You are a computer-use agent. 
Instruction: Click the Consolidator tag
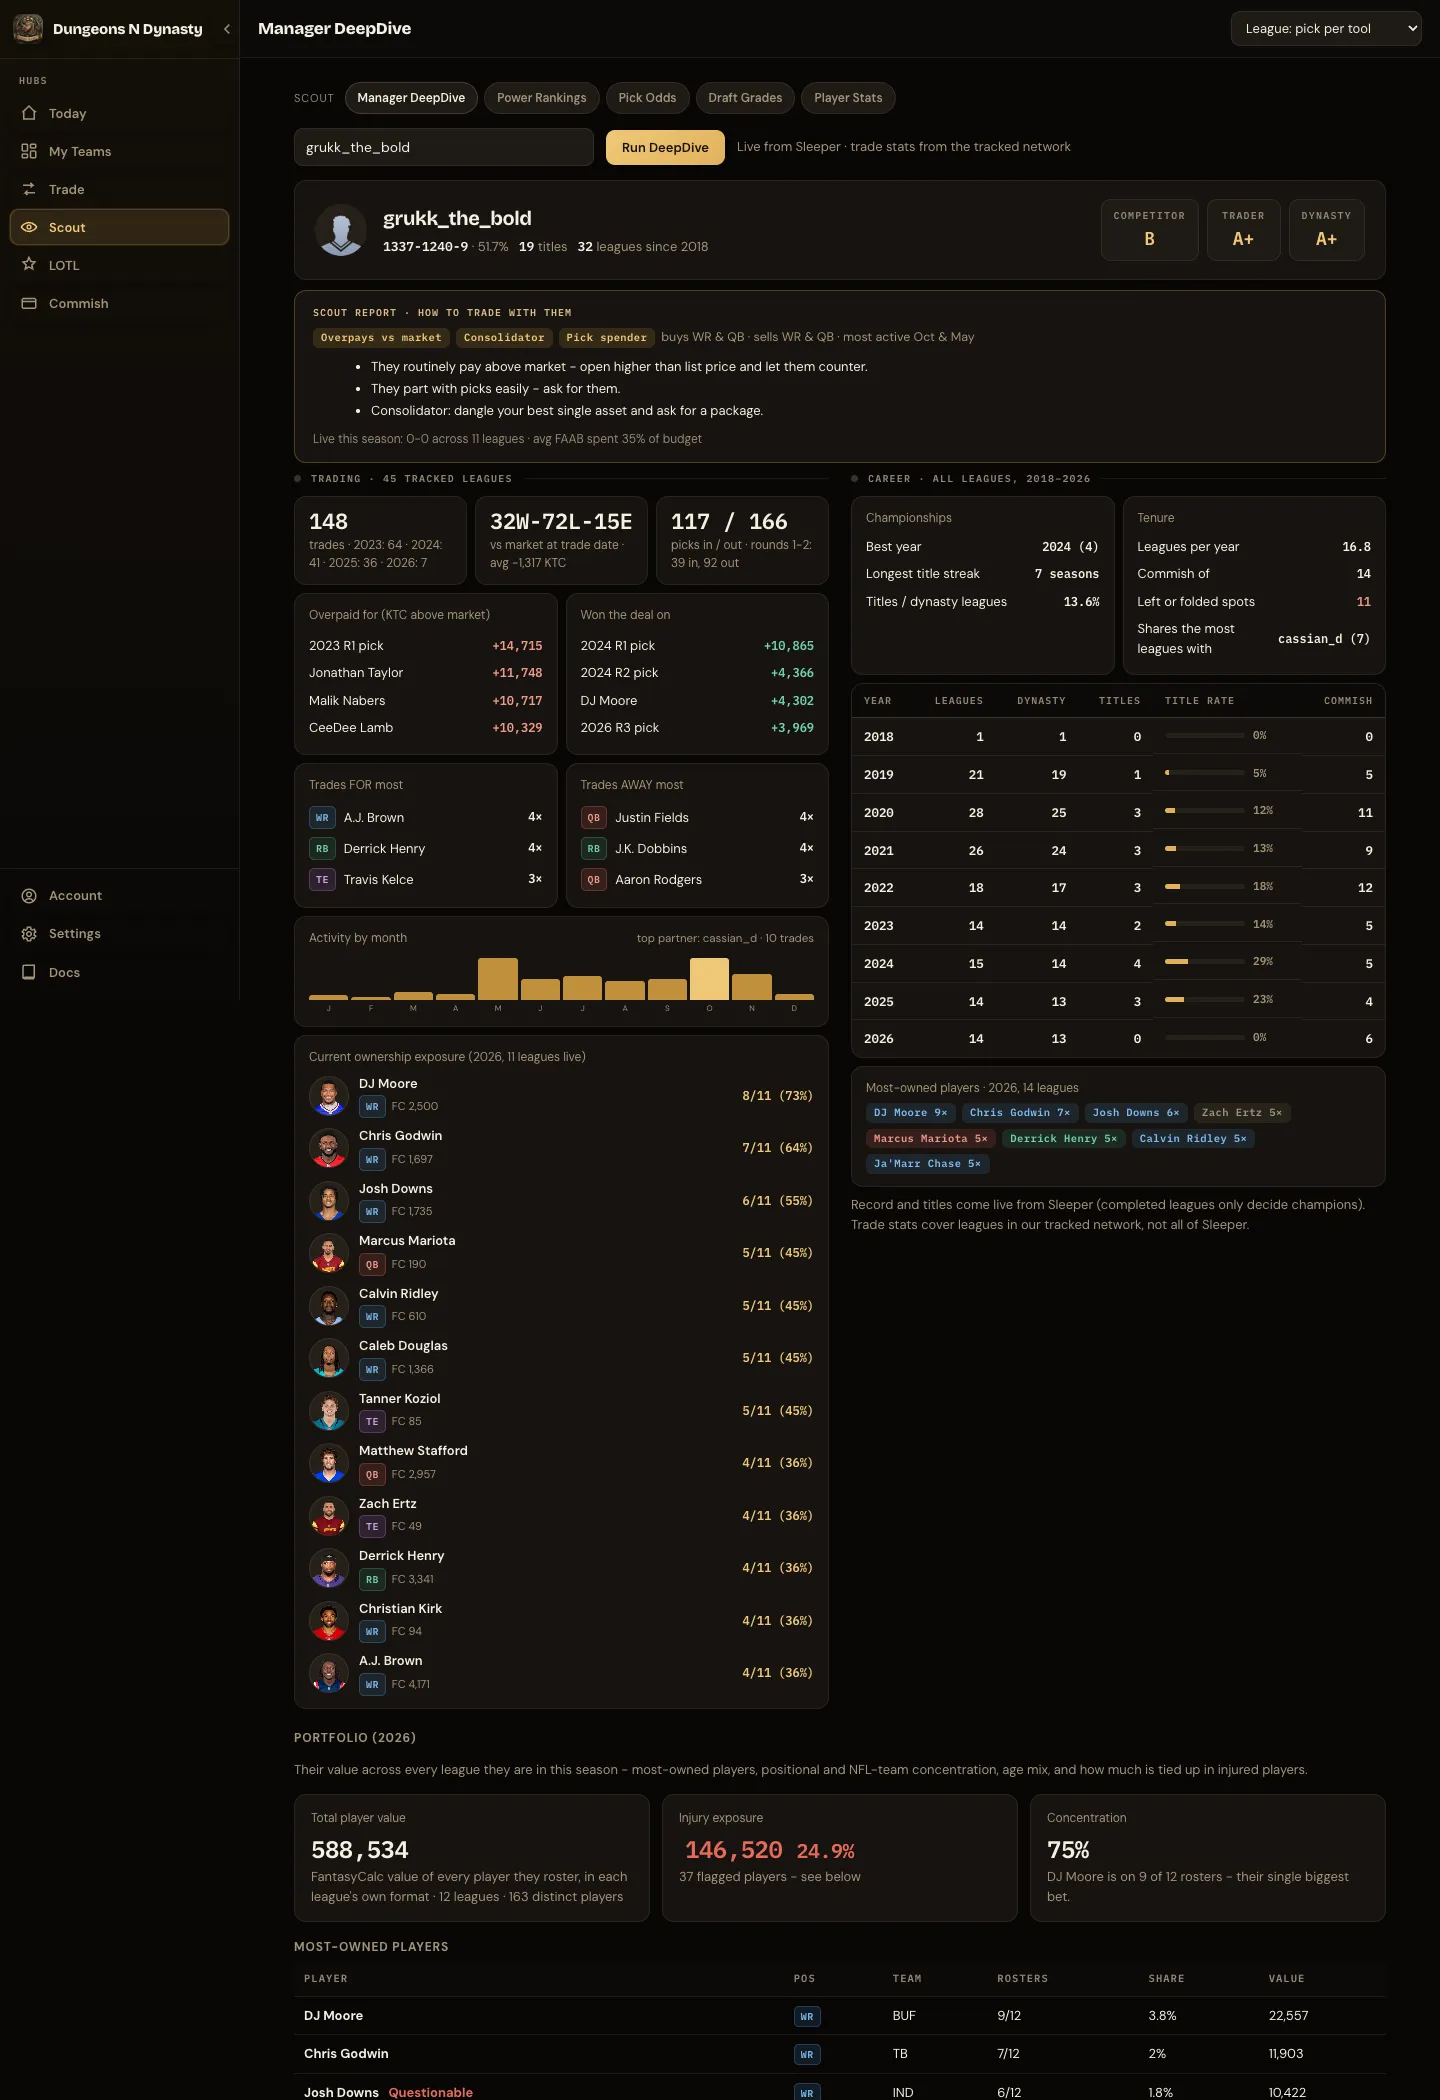coord(504,338)
